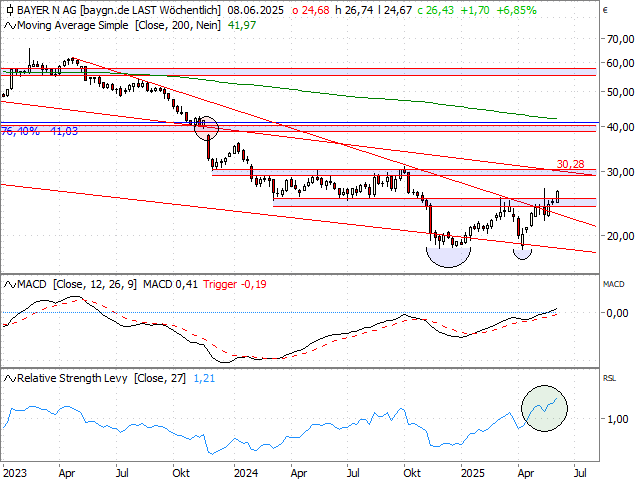Click the Trigger value -0,19
Screen dimensions: 640x480
253,284
